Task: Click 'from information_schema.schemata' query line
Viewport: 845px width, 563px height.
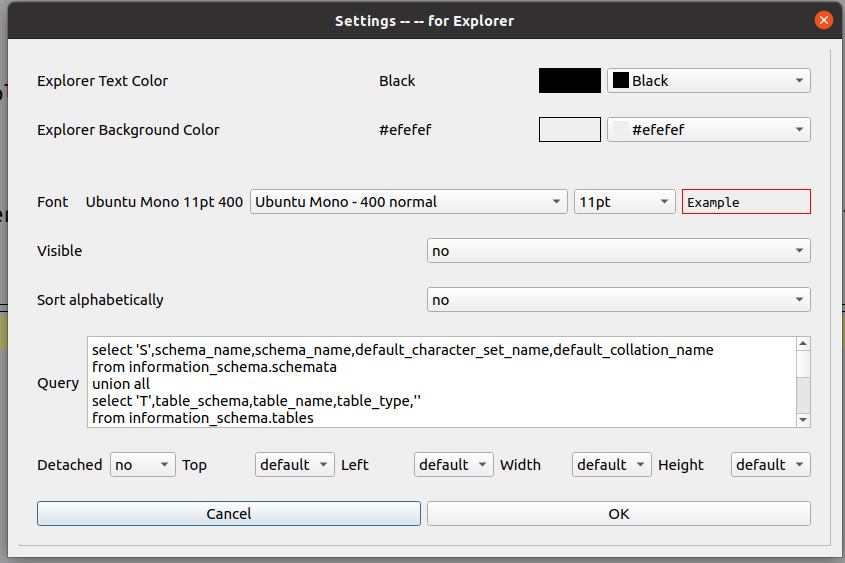Action: (214, 367)
